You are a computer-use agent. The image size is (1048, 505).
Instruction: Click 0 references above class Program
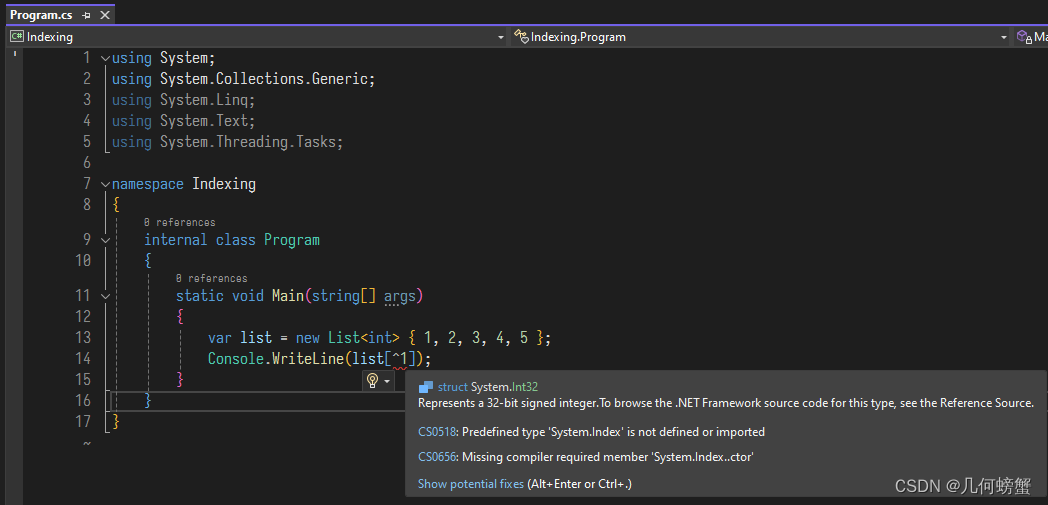coord(180,222)
